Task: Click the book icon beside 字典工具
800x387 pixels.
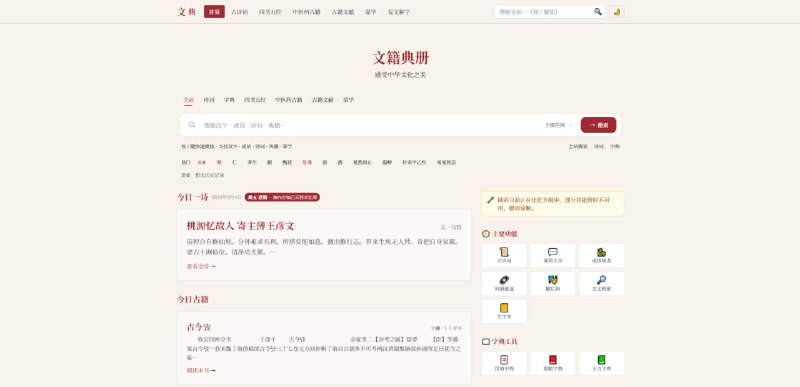Action: pos(486,342)
